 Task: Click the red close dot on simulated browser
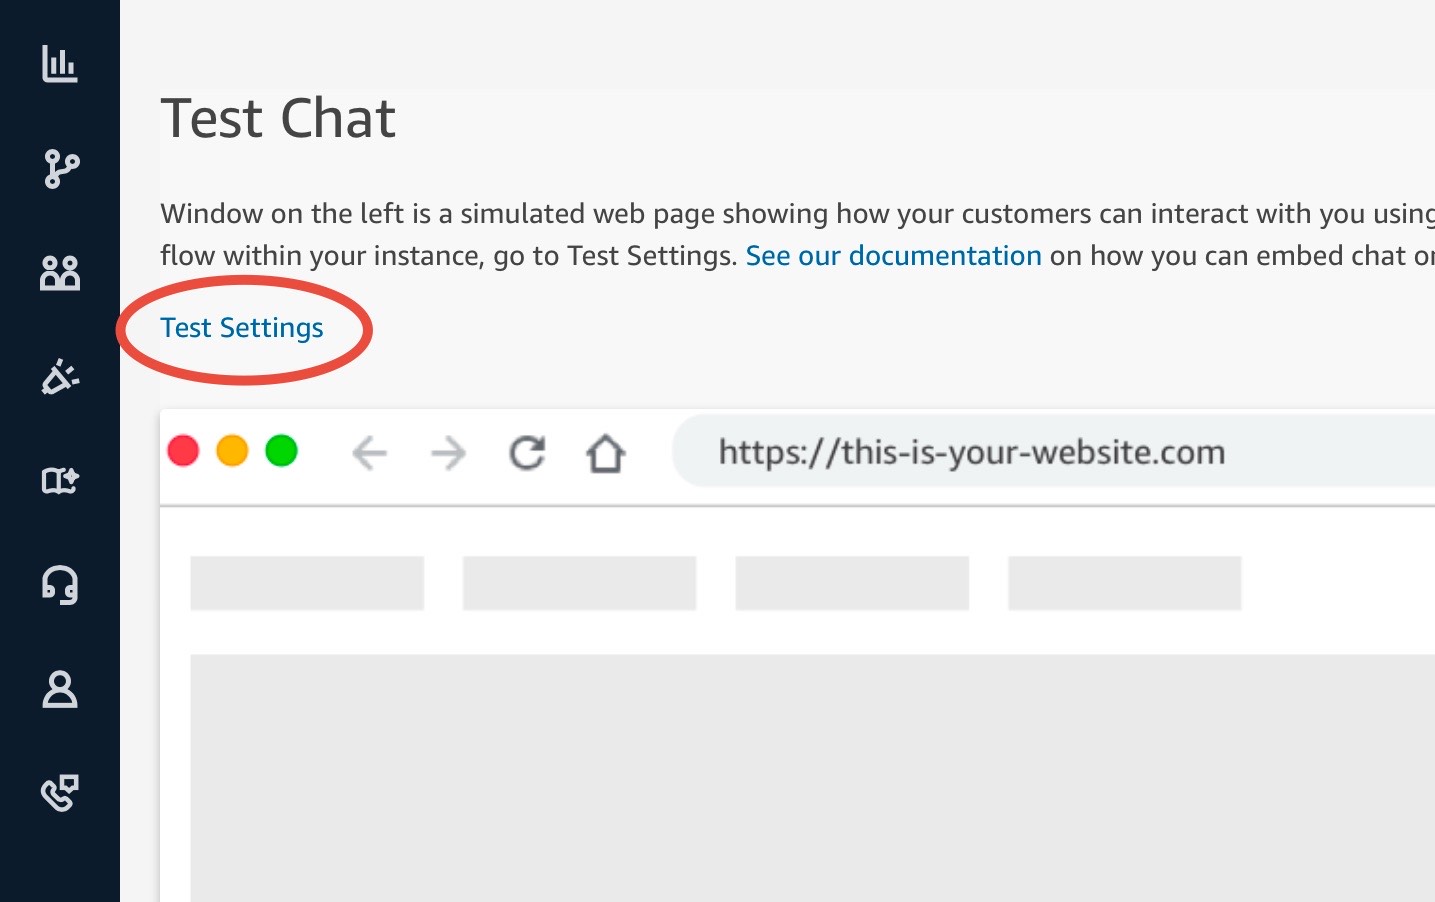point(183,451)
